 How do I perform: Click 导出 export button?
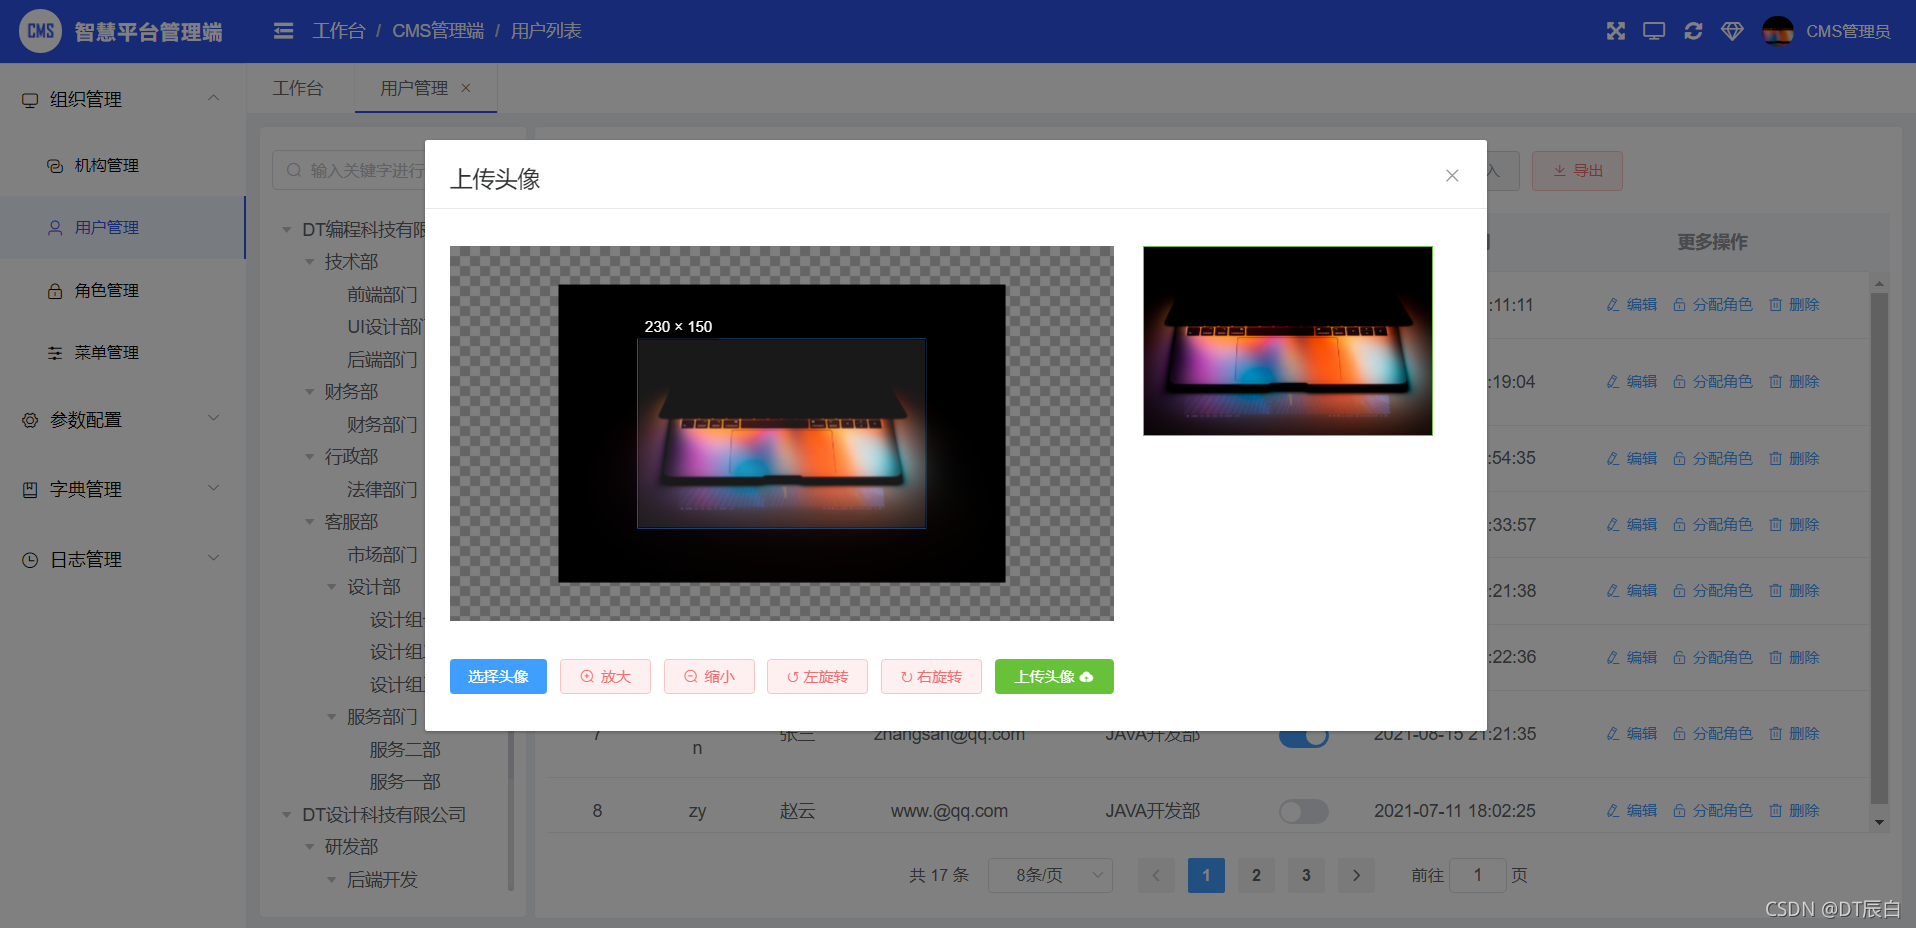pos(1577,171)
